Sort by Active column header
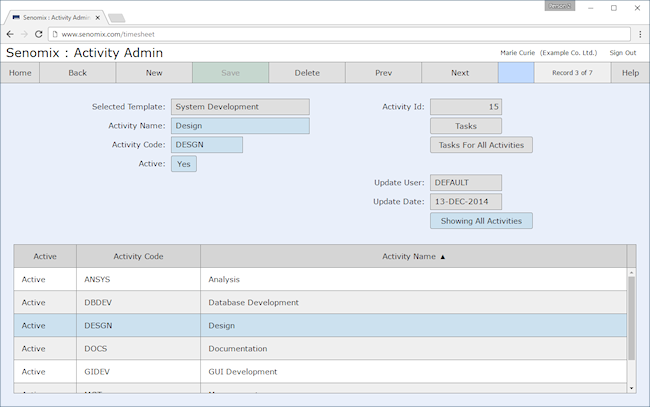The width and height of the screenshot is (650, 407). click(45, 256)
